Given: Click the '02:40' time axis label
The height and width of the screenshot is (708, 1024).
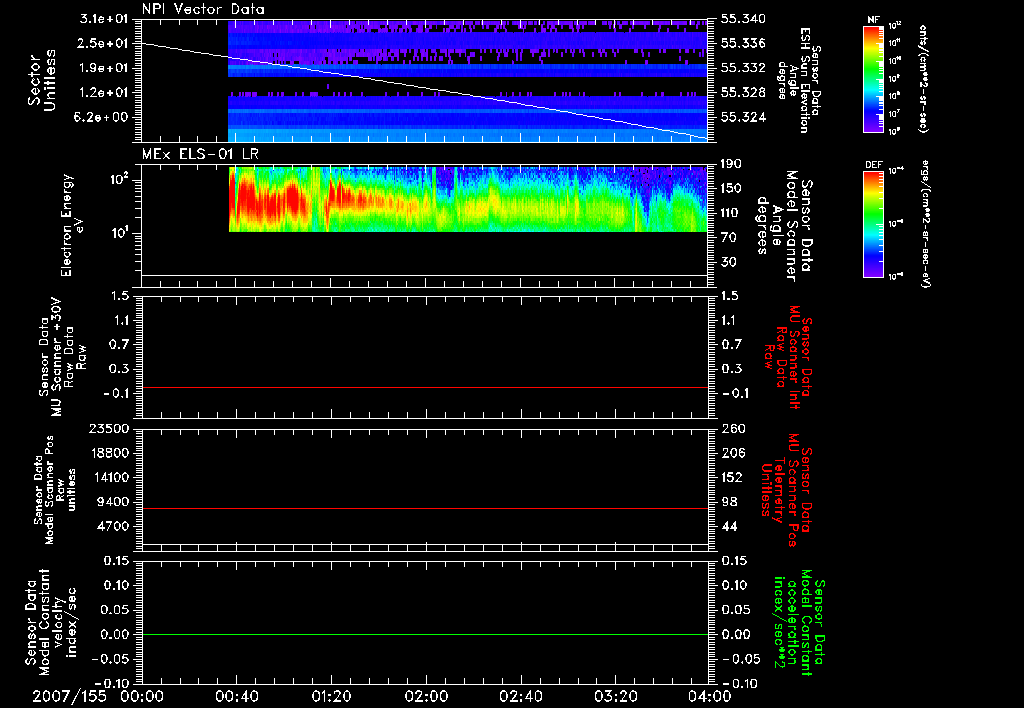Looking at the screenshot, I should tap(520, 697).
